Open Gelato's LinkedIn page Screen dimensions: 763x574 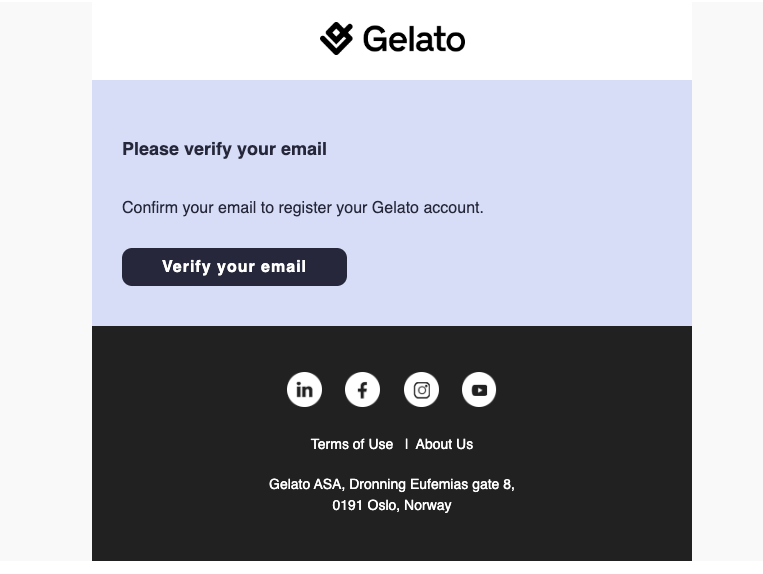tap(304, 389)
